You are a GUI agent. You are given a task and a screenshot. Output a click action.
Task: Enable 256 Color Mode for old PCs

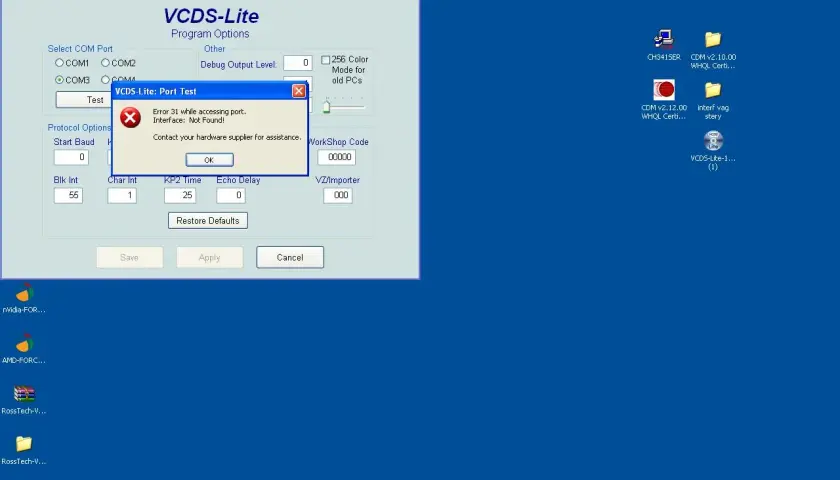pyautogui.click(x=325, y=59)
